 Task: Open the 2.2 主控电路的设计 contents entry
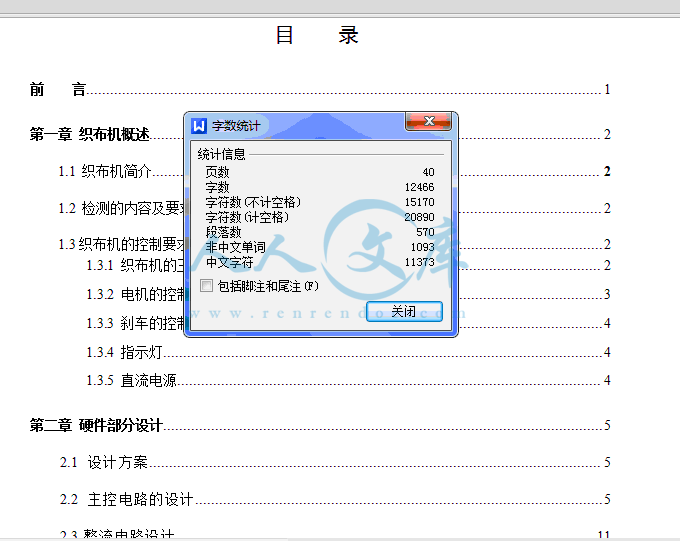(x=335, y=499)
